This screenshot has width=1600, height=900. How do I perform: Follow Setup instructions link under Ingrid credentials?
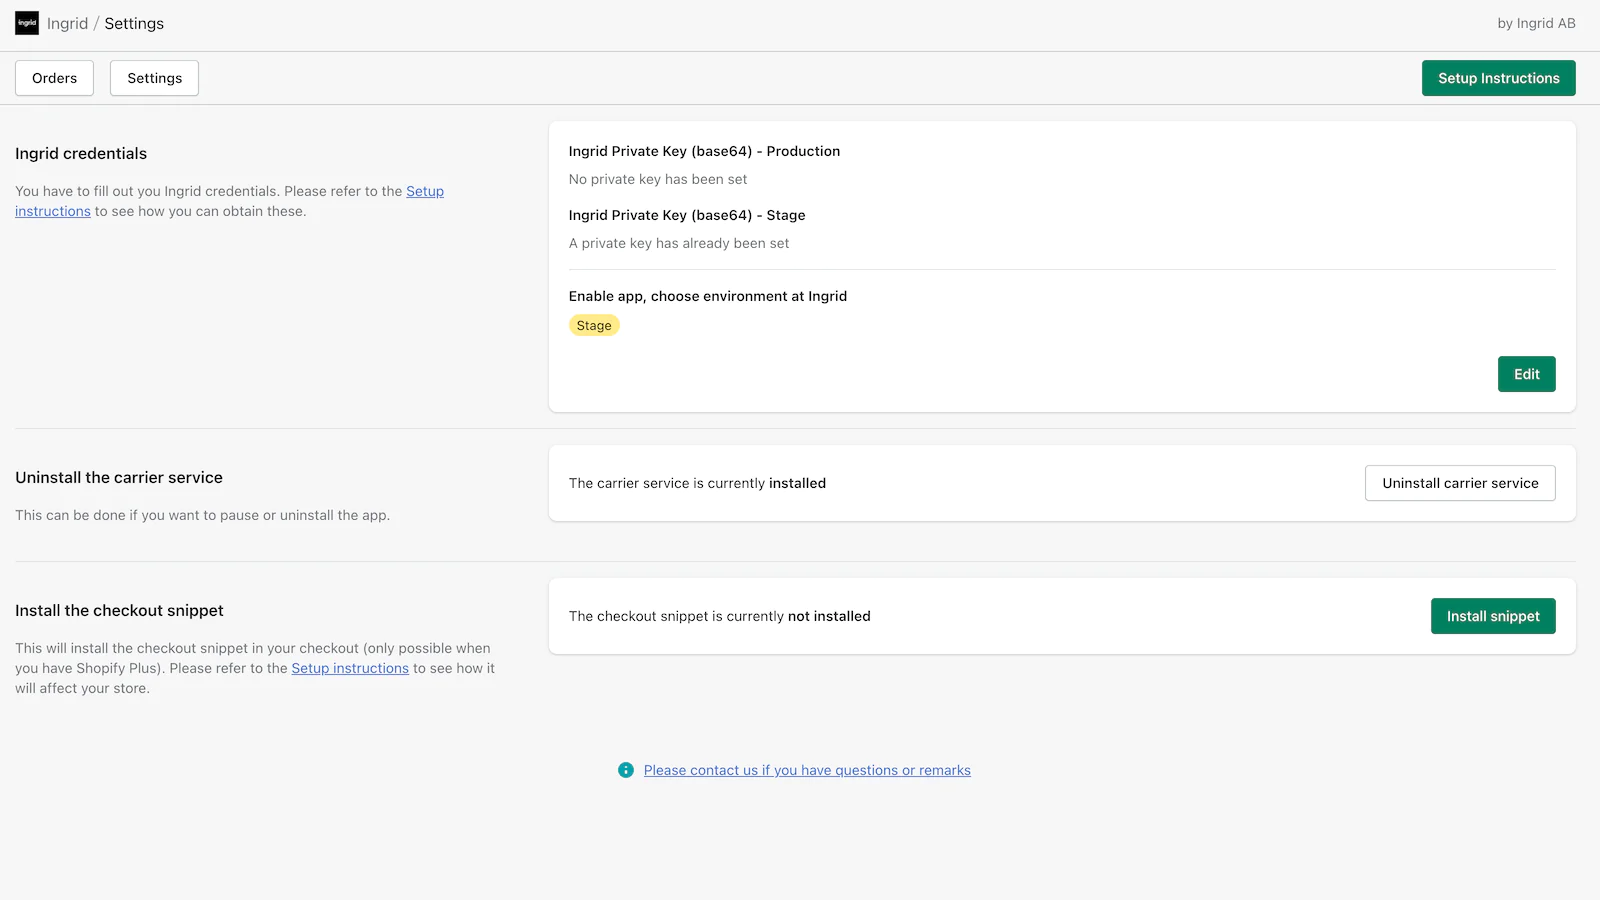click(425, 191)
